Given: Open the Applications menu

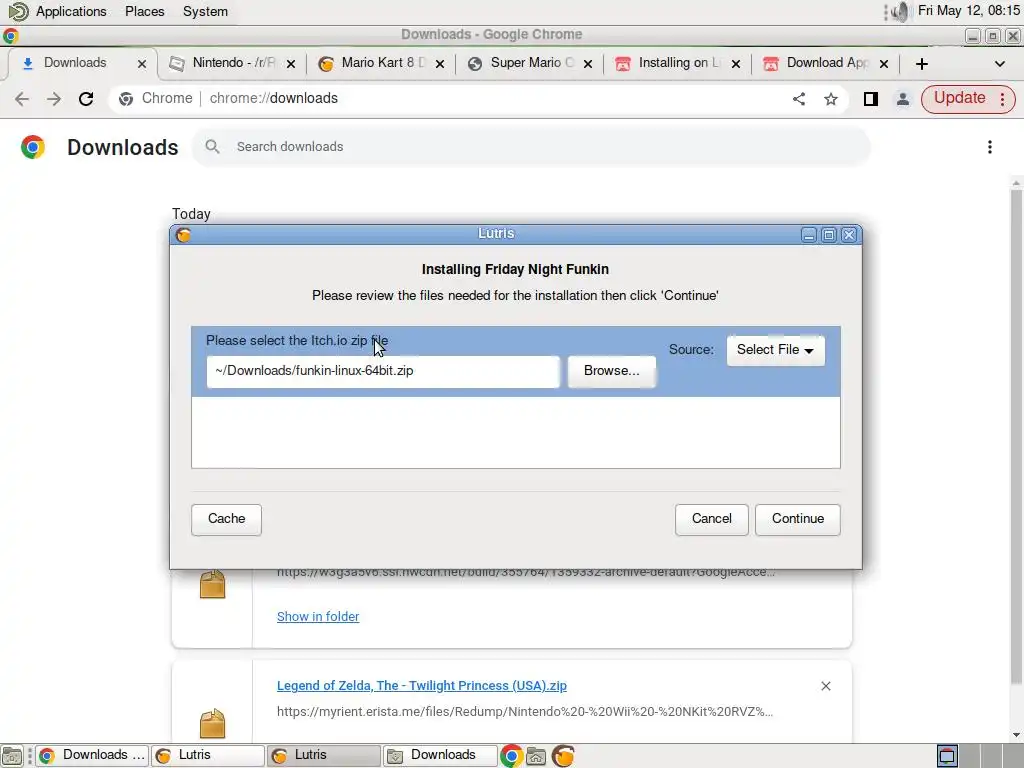Looking at the screenshot, I should pos(71,12).
